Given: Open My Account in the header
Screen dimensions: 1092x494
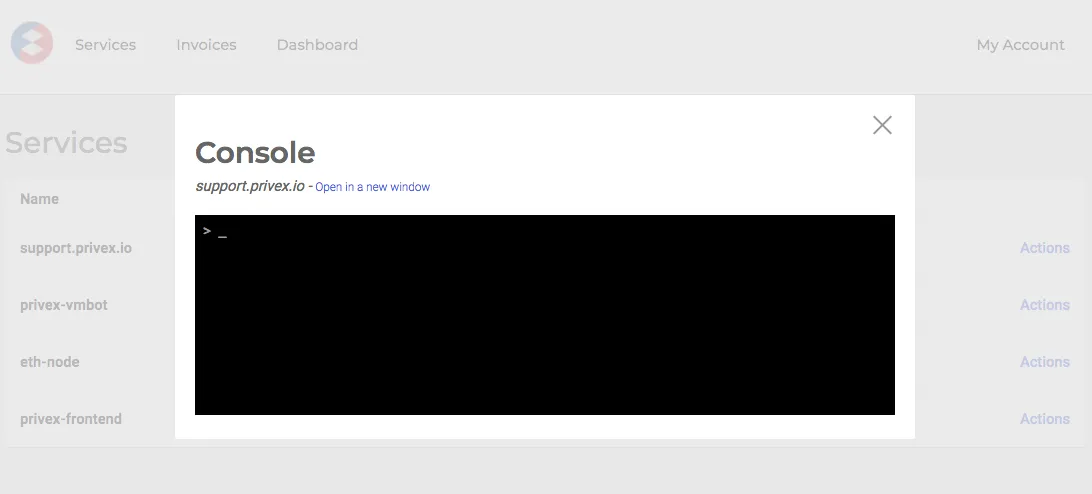Looking at the screenshot, I should click(1020, 45).
